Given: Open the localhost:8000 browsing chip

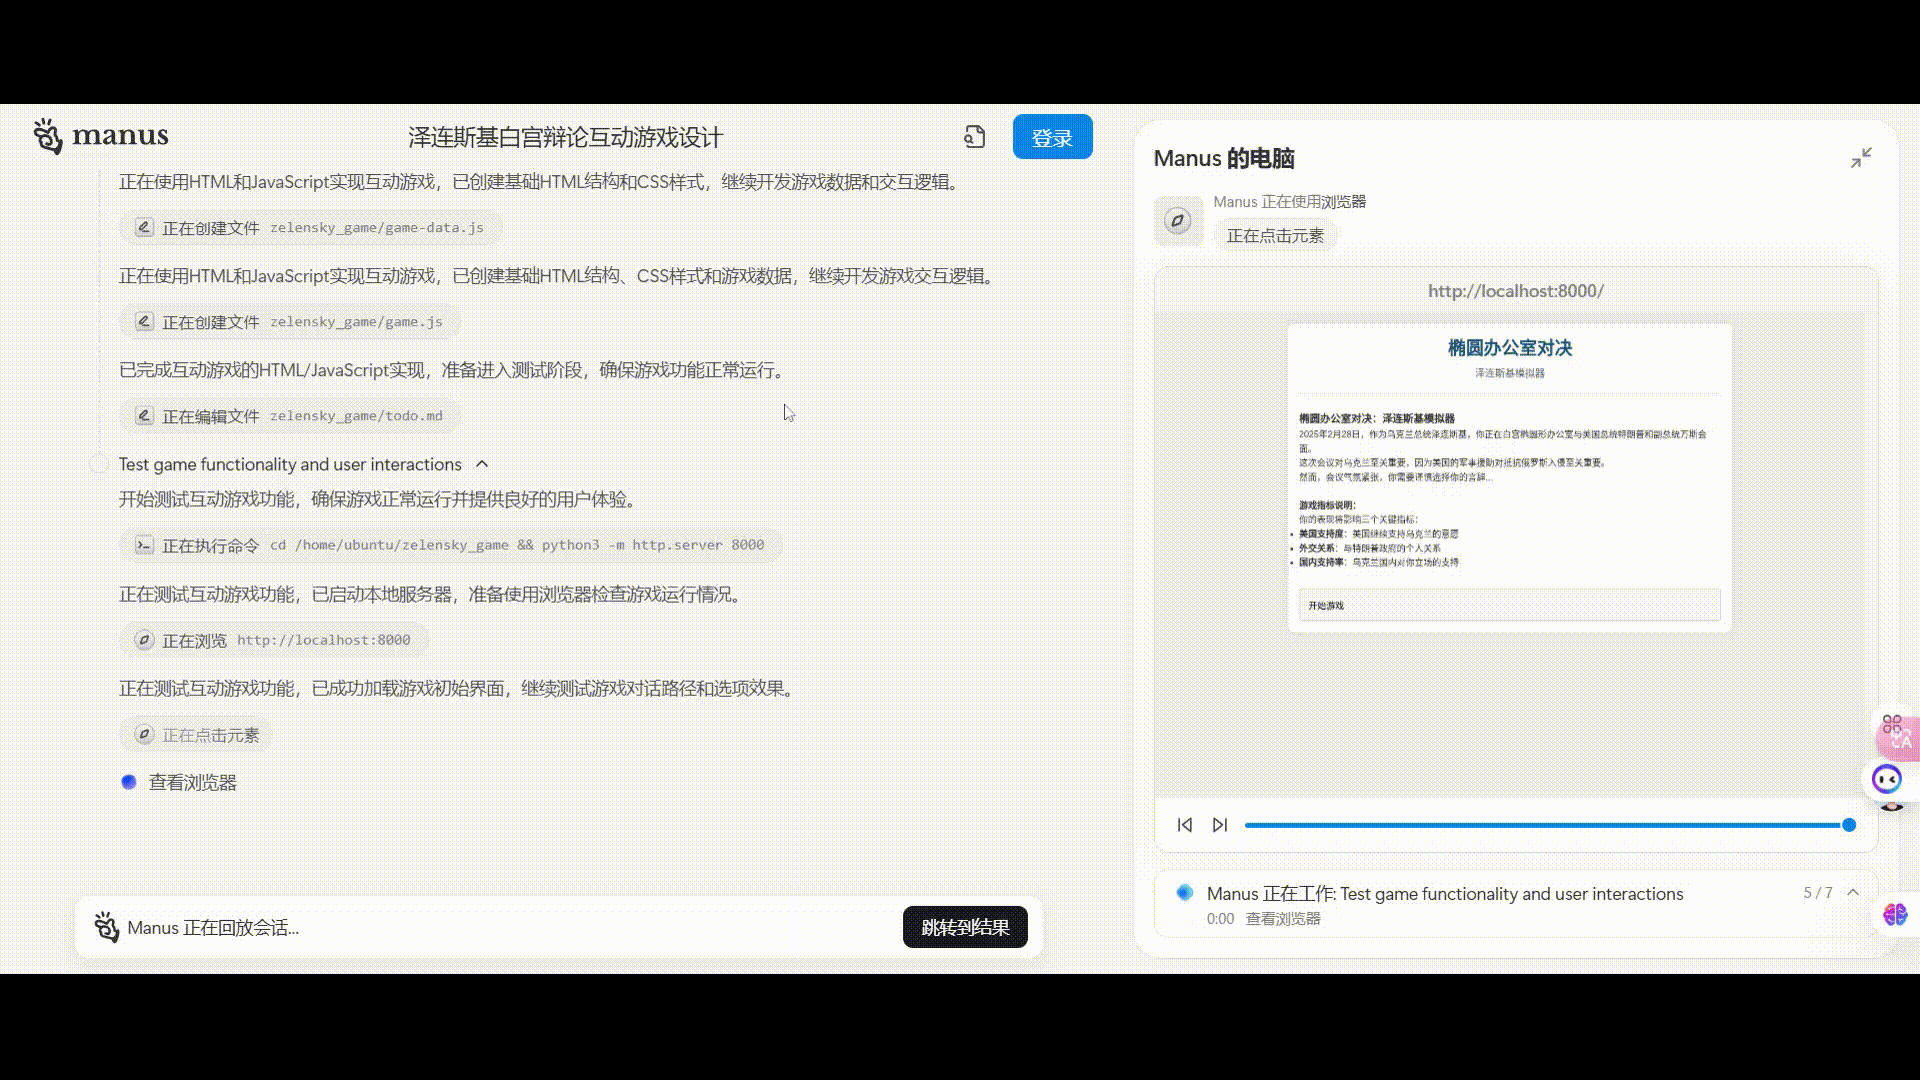Looking at the screenshot, I should pos(274,640).
